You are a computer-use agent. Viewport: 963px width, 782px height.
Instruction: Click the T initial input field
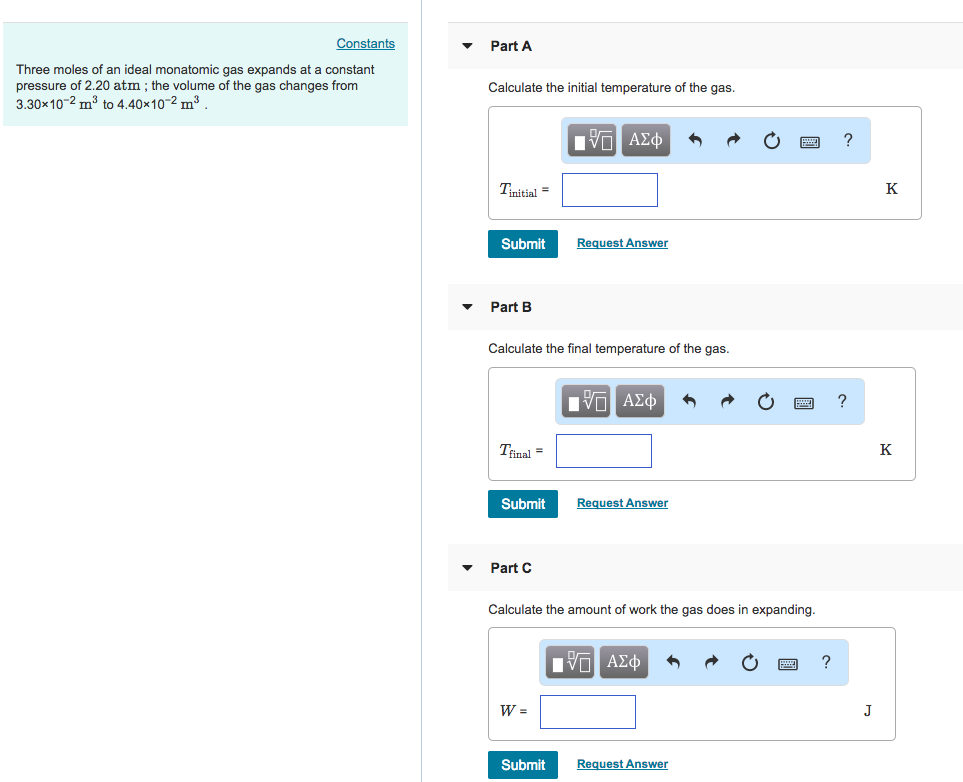(610, 190)
